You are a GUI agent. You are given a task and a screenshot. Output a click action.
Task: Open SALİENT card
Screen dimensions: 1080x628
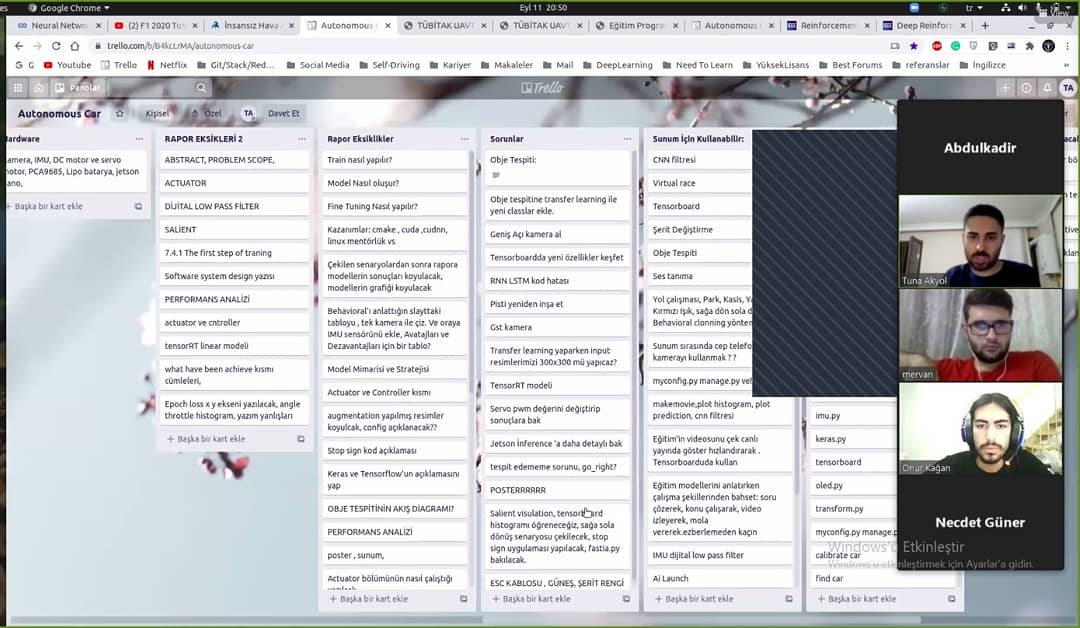[x=234, y=230]
